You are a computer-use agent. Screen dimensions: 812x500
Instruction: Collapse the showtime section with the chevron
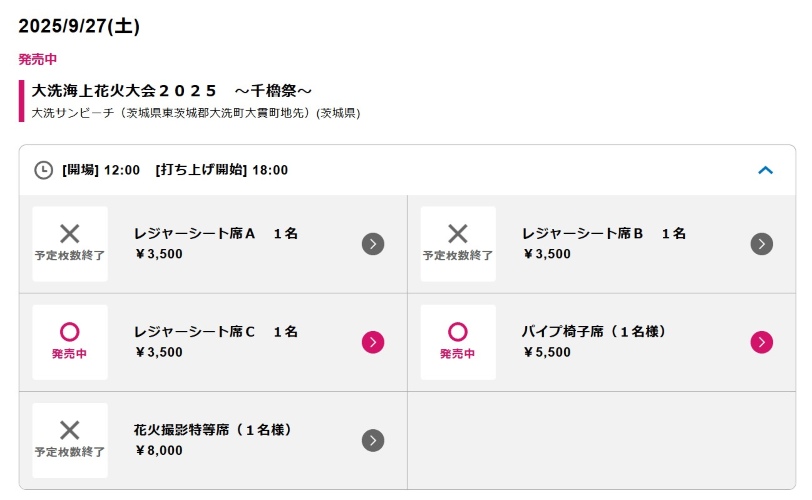coord(765,170)
